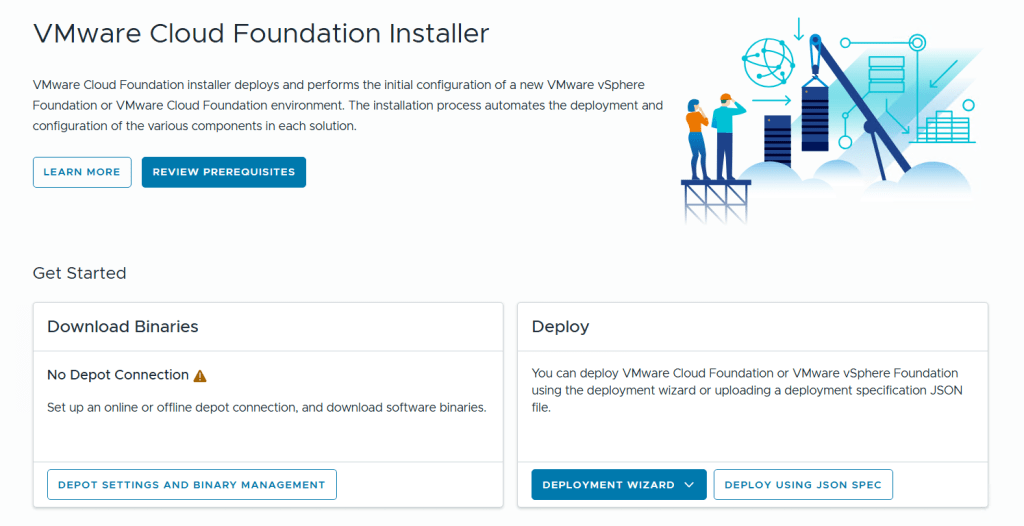Screen dimensions: 1024x526
Task: Click the dark server tower beside the workers
Action: pyautogui.click(x=777, y=139)
